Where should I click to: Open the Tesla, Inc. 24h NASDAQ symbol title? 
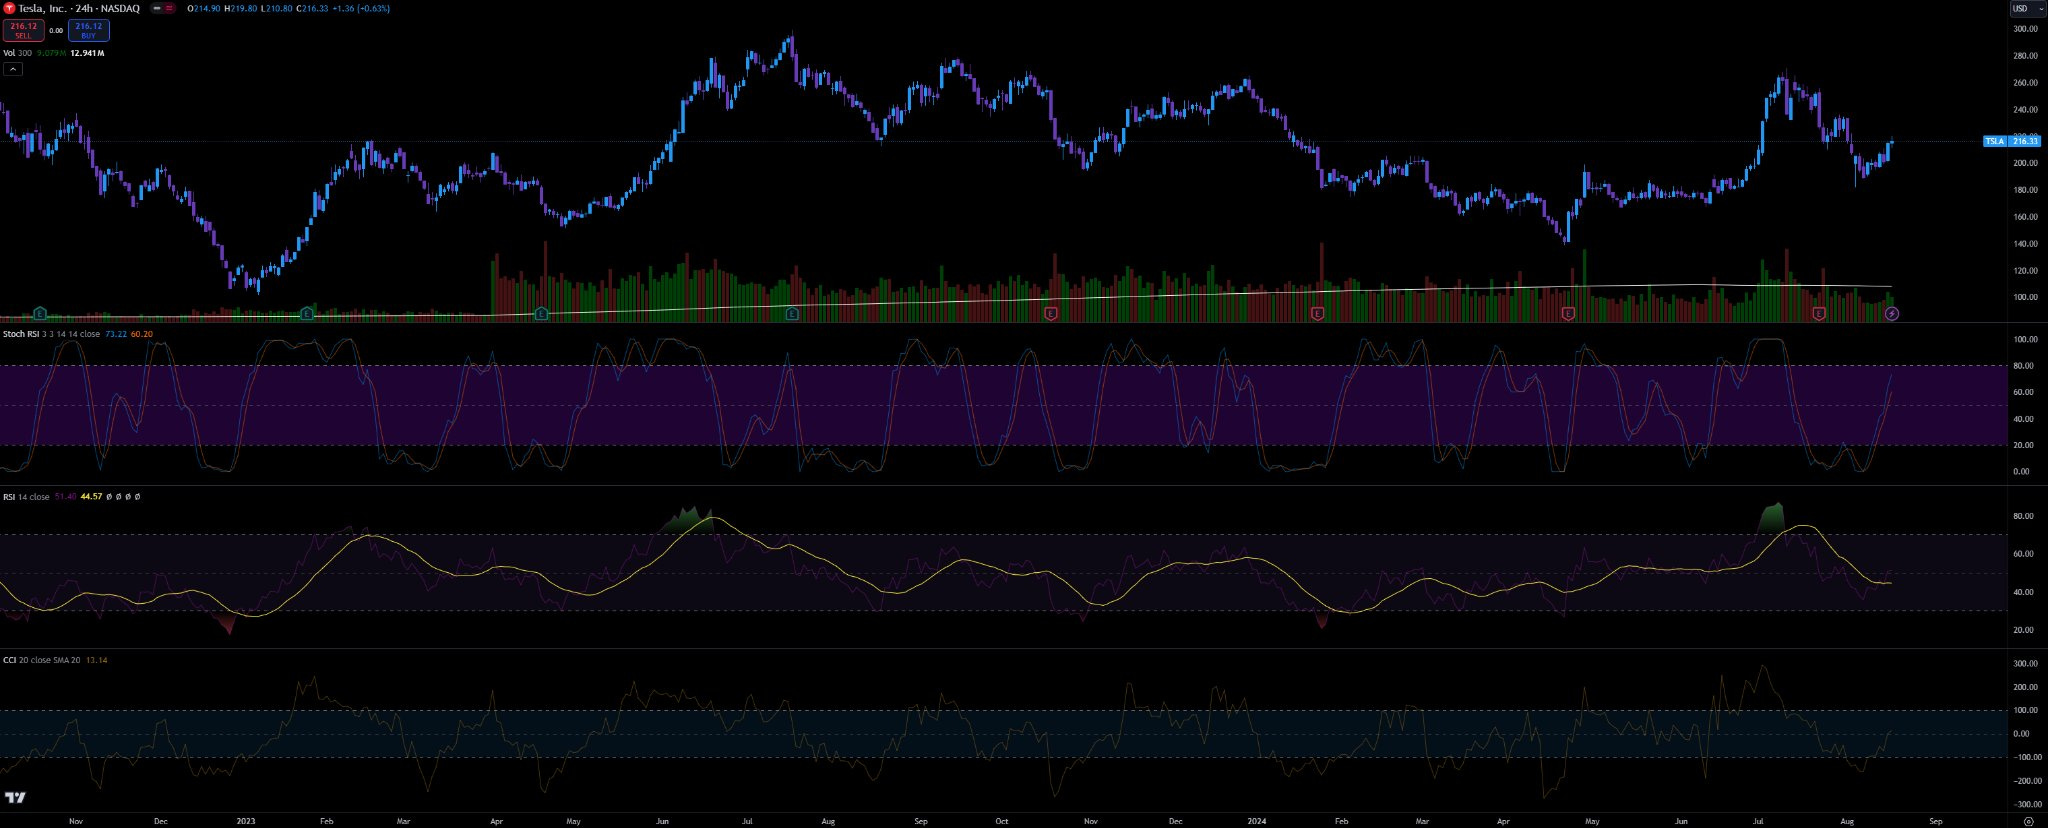pyautogui.click(x=79, y=8)
